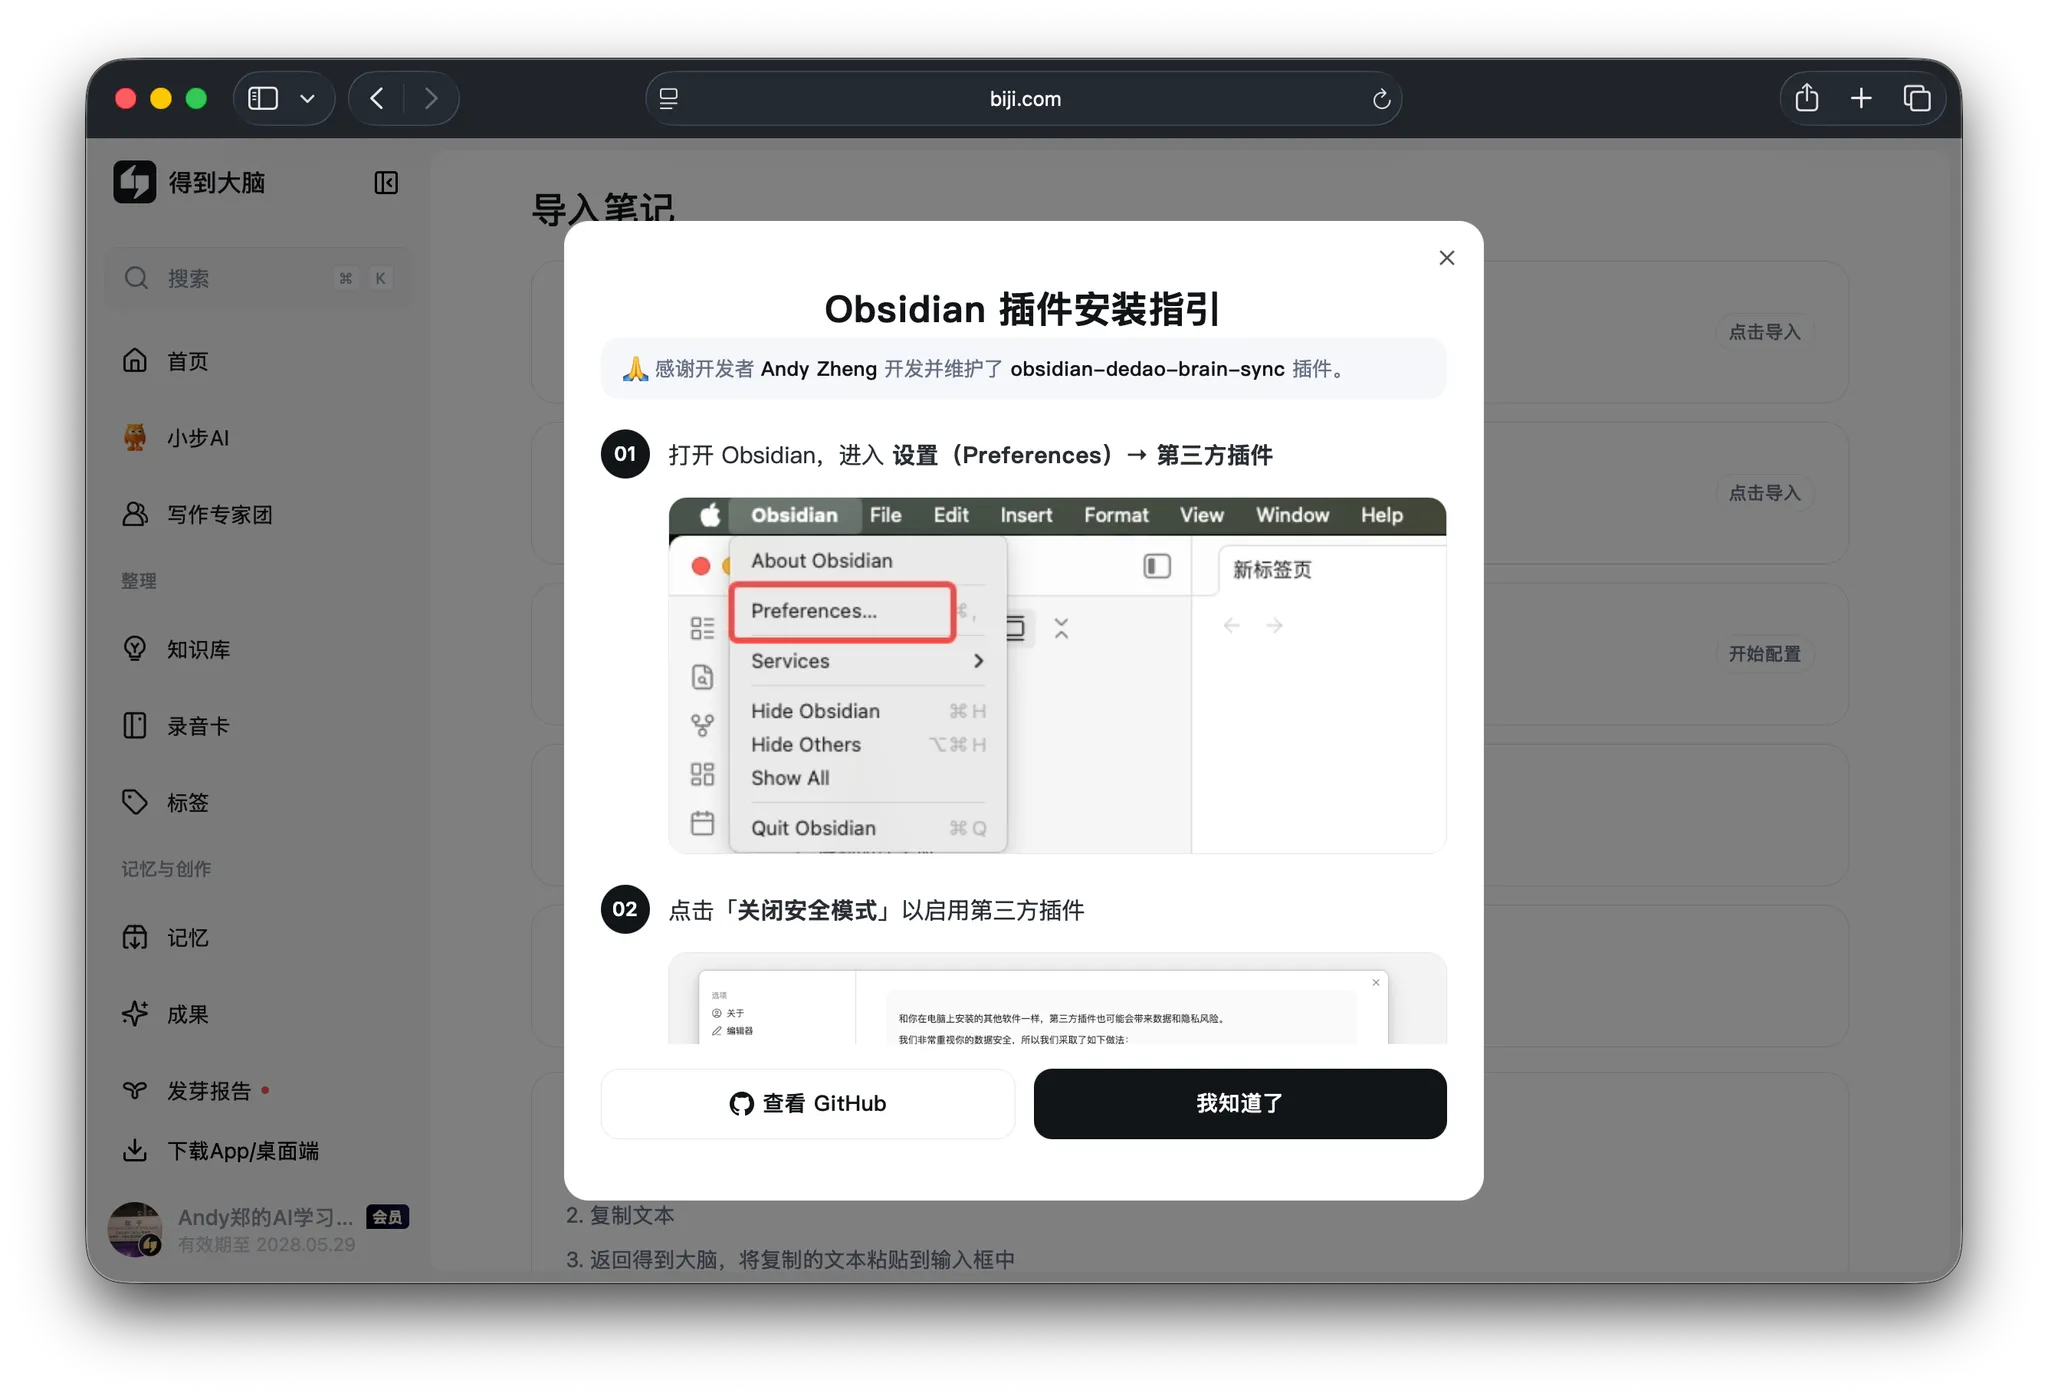Open the Safari share icon

1806,98
